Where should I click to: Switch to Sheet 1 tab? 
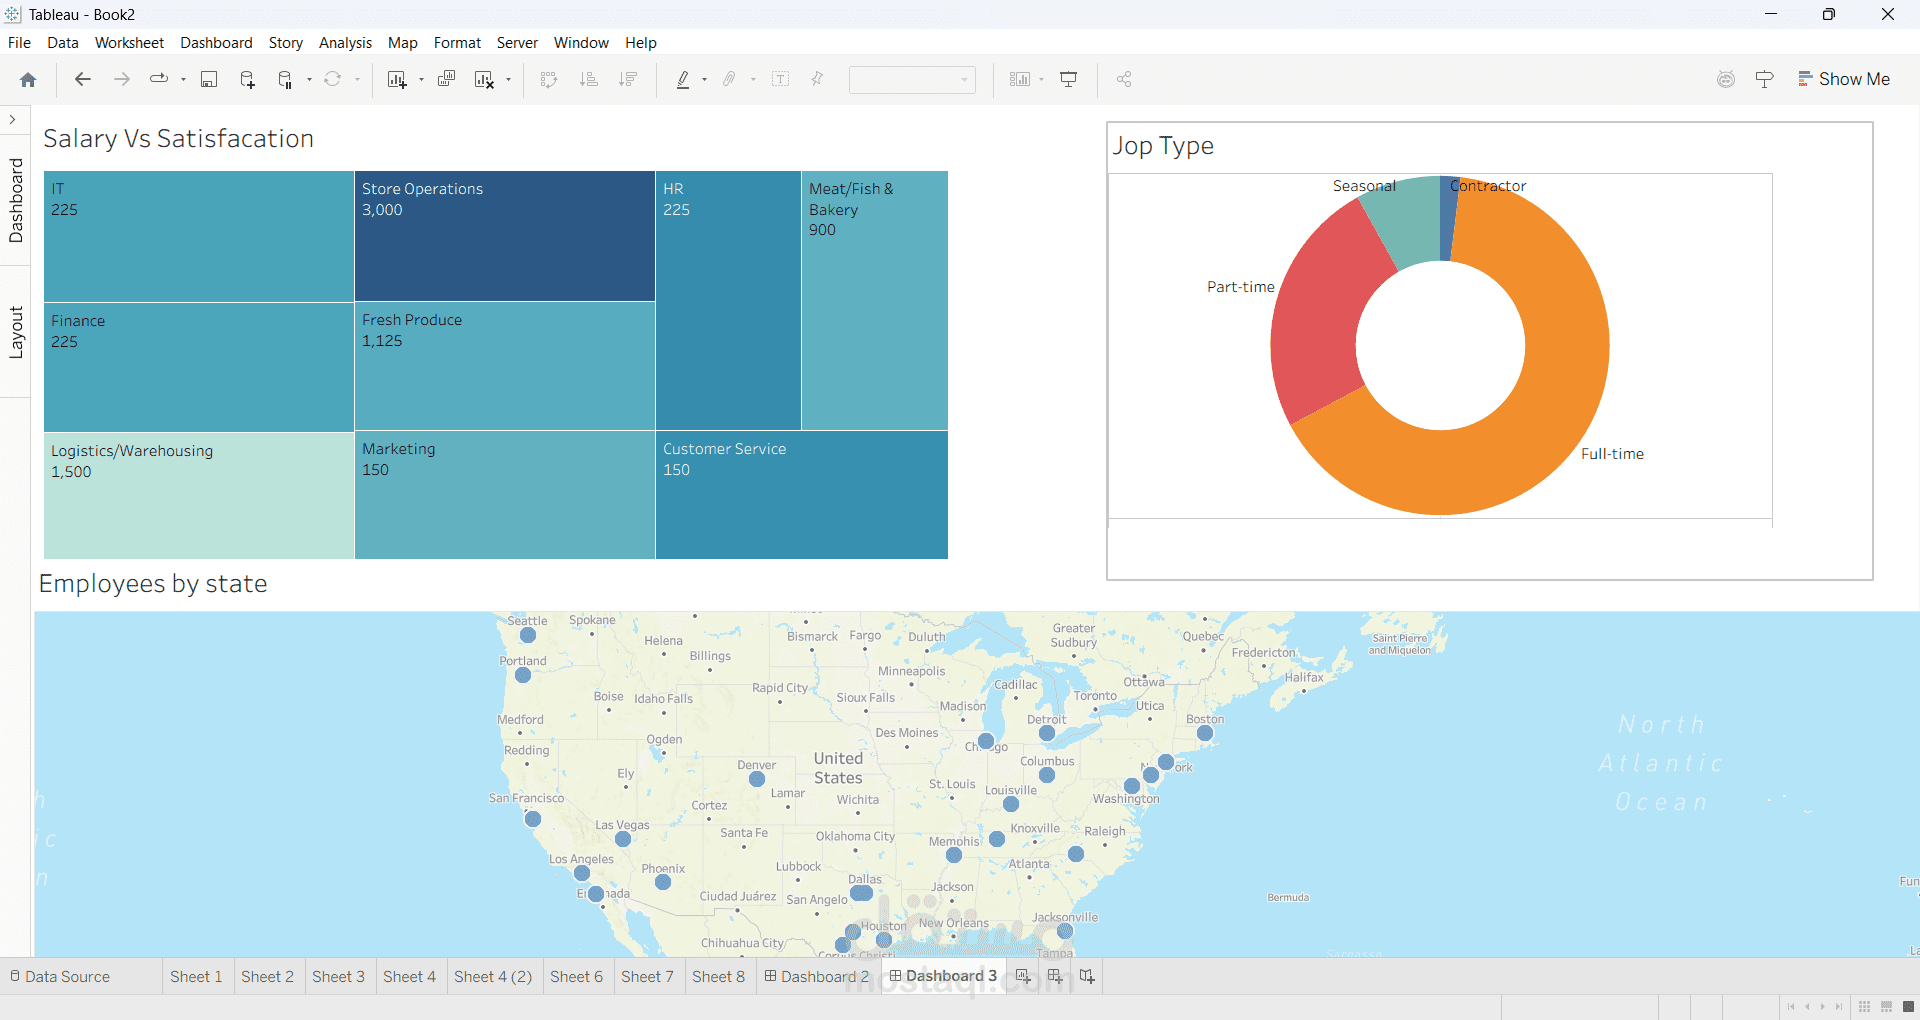tap(196, 976)
